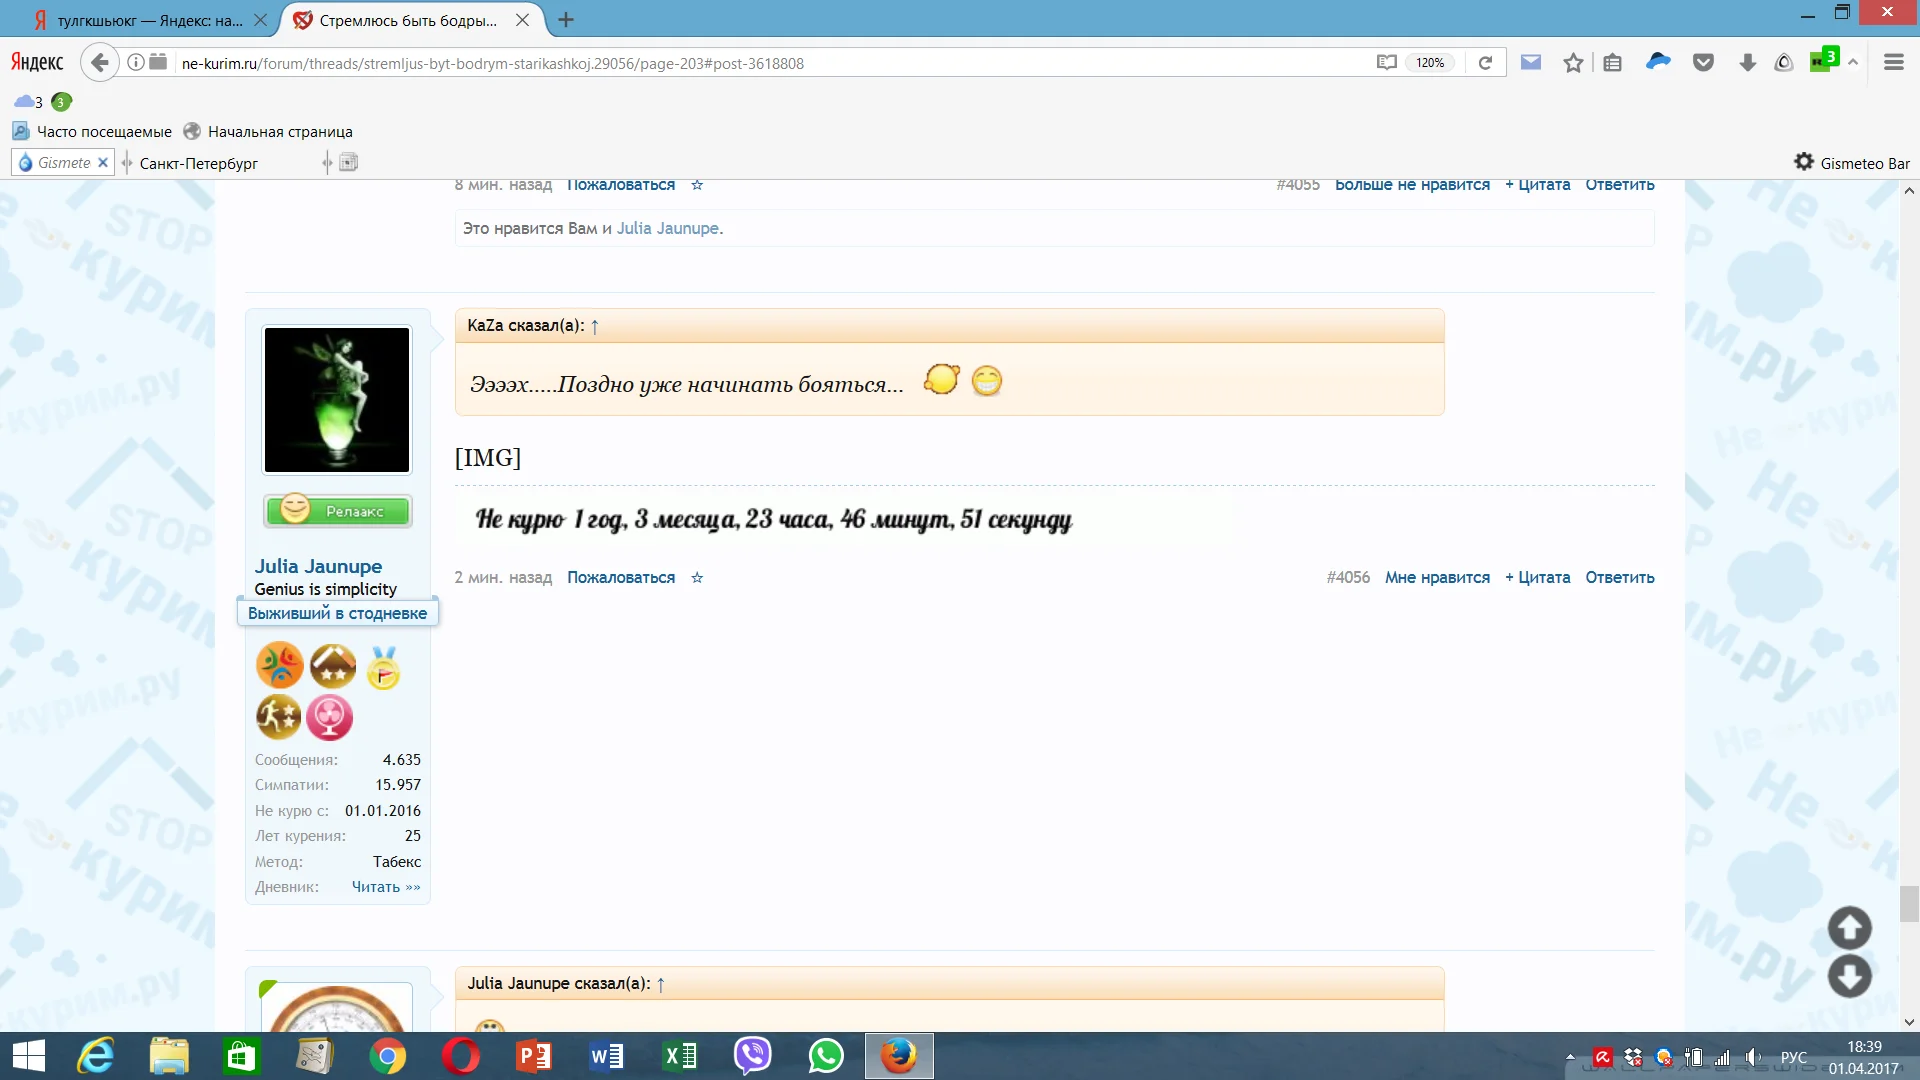Open Viber from the taskbar

tap(752, 1056)
